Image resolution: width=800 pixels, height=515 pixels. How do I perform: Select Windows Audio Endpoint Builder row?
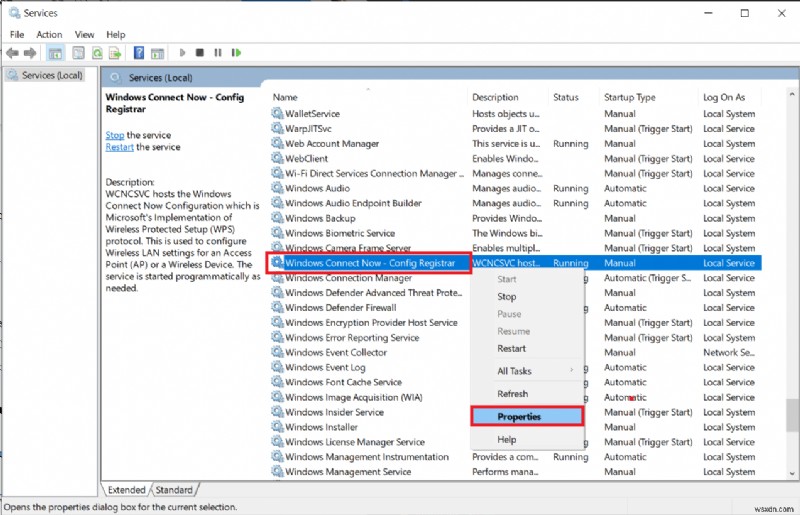coord(516,203)
